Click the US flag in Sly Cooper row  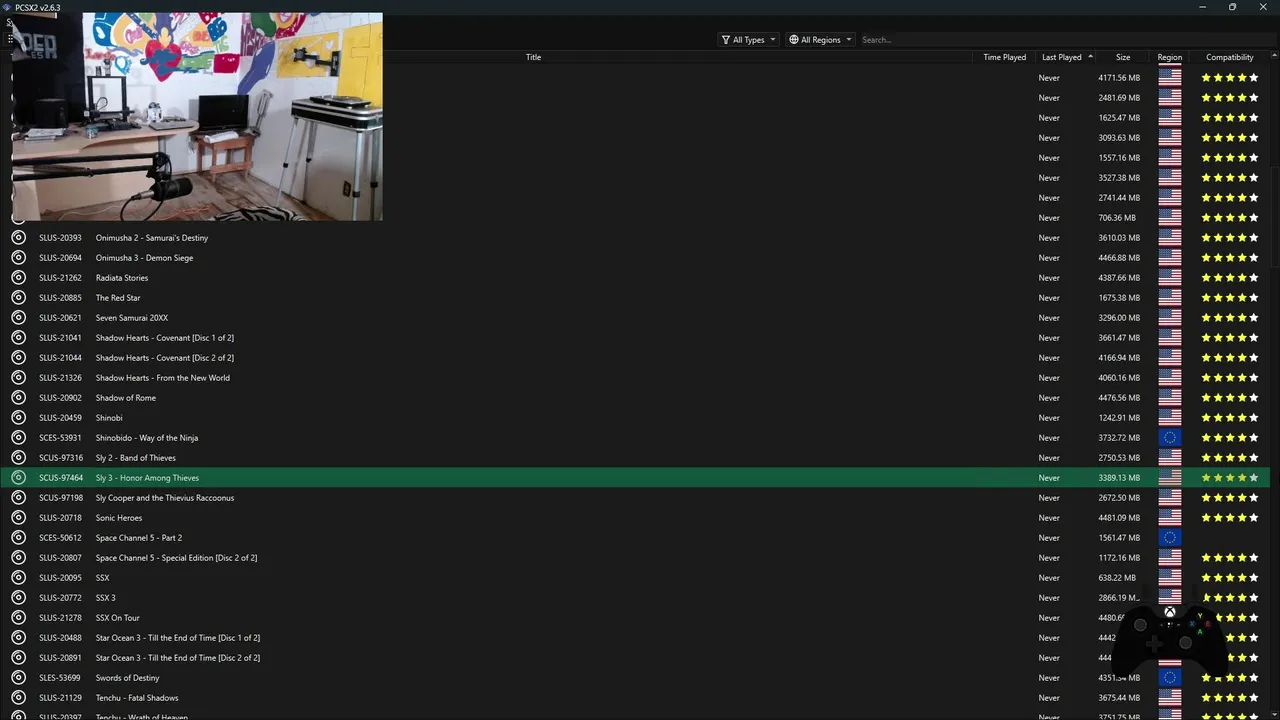[x=1169, y=497]
